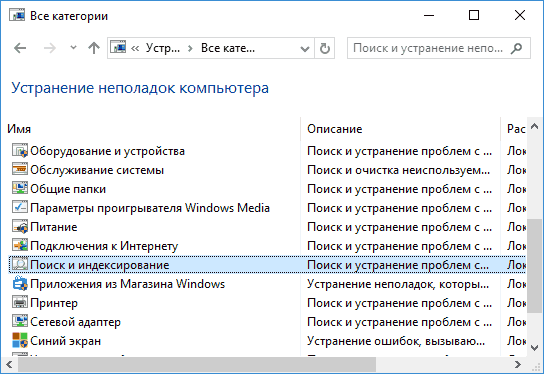Open the recent locations dropdown arrow
This screenshot has width=544, height=374.
pos(73,47)
